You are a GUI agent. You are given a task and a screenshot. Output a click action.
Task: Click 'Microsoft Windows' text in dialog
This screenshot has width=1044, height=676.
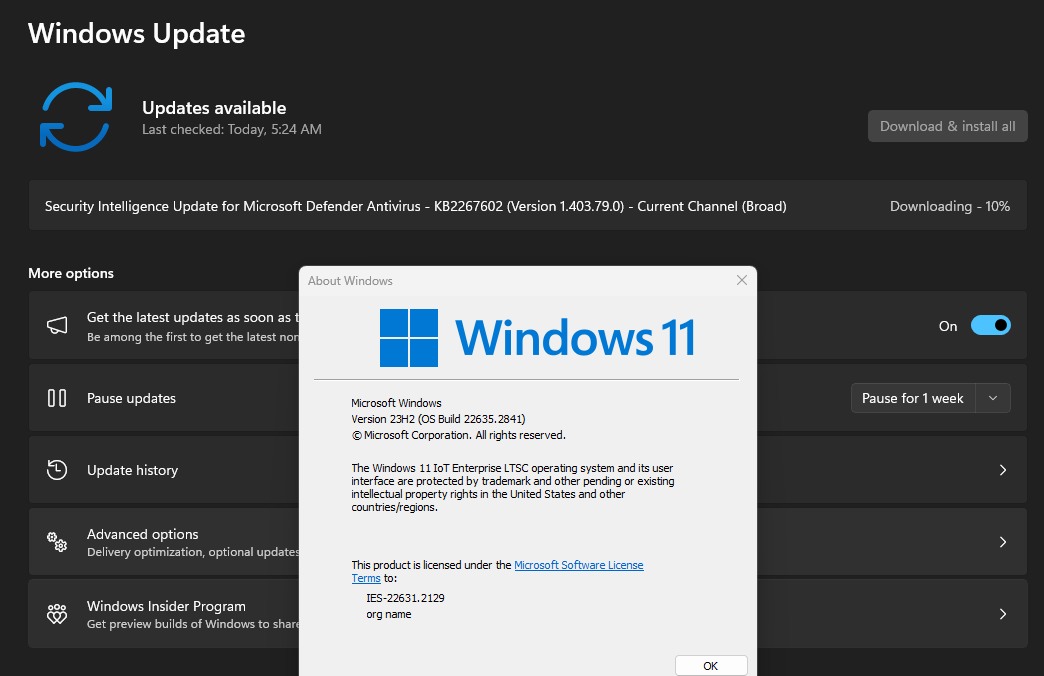[396, 403]
